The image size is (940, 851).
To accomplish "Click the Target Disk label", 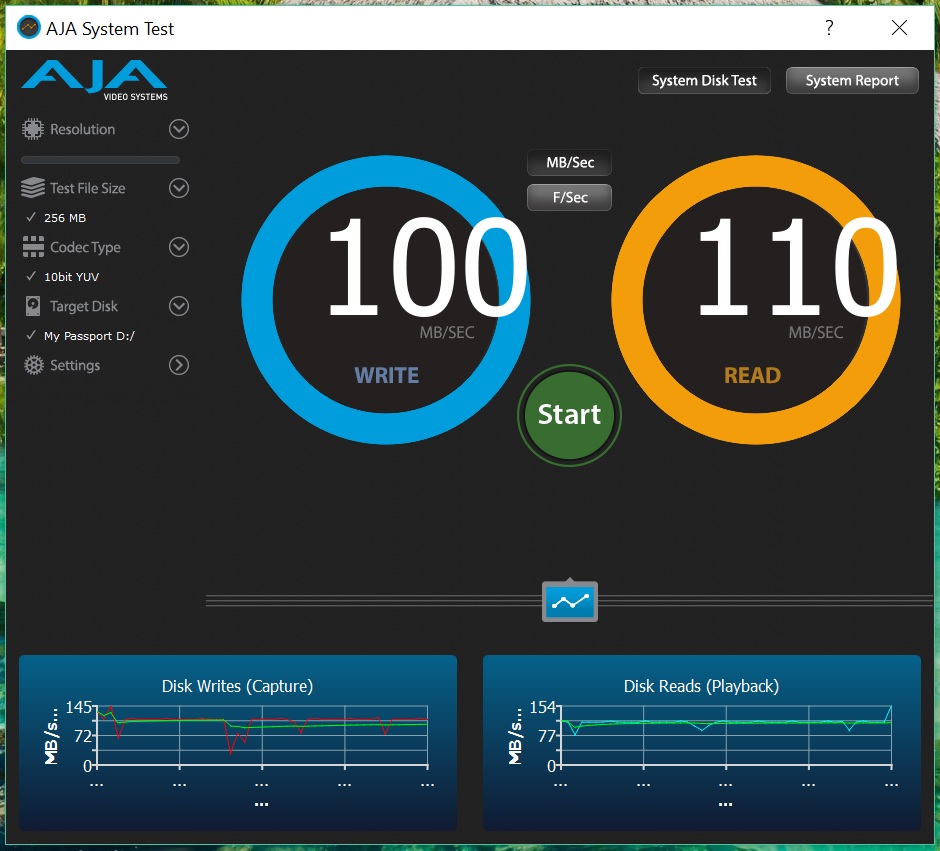I will [x=84, y=306].
